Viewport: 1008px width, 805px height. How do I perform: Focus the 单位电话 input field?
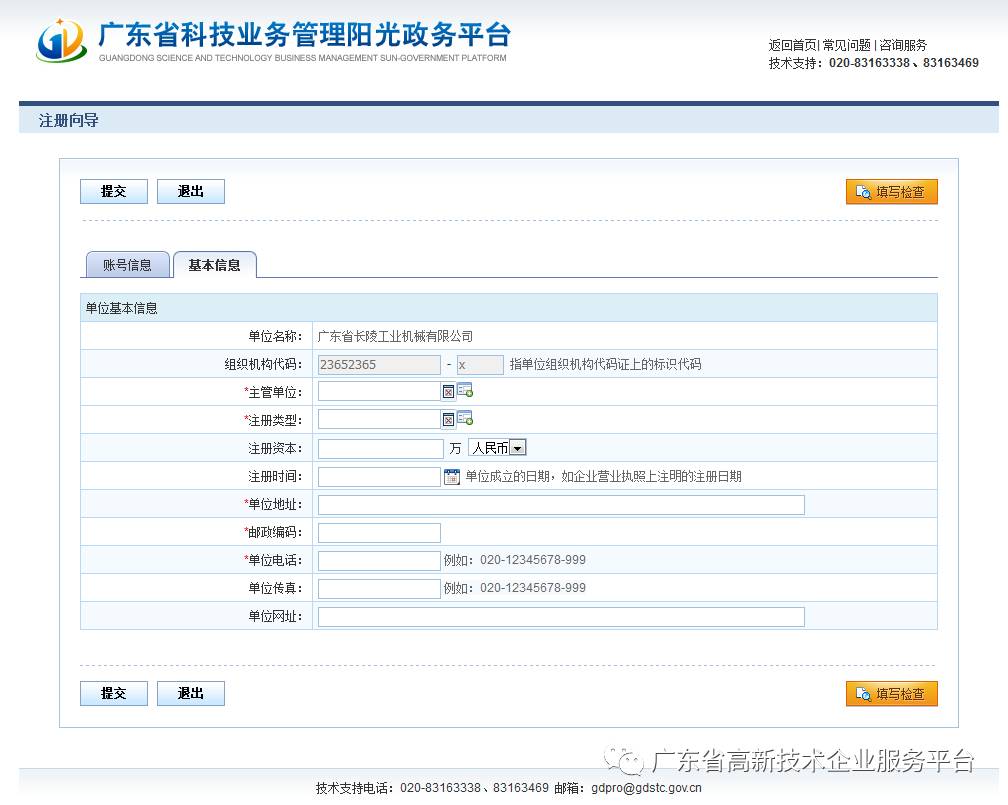[x=379, y=561]
